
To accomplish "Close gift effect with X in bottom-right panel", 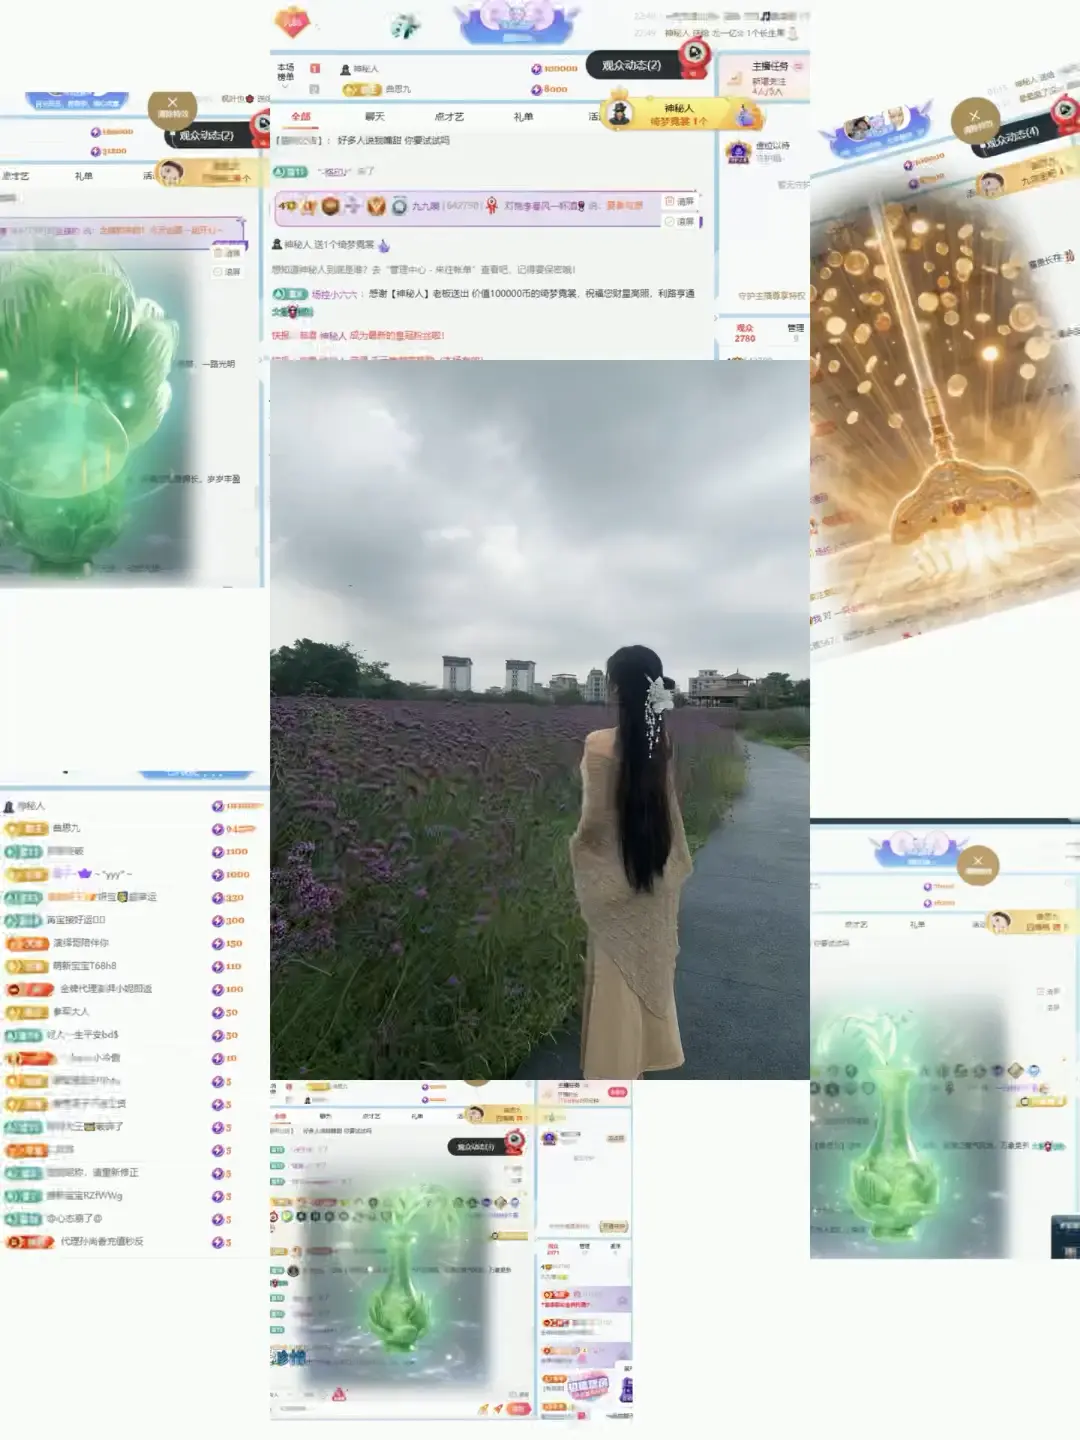I will [978, 864].
